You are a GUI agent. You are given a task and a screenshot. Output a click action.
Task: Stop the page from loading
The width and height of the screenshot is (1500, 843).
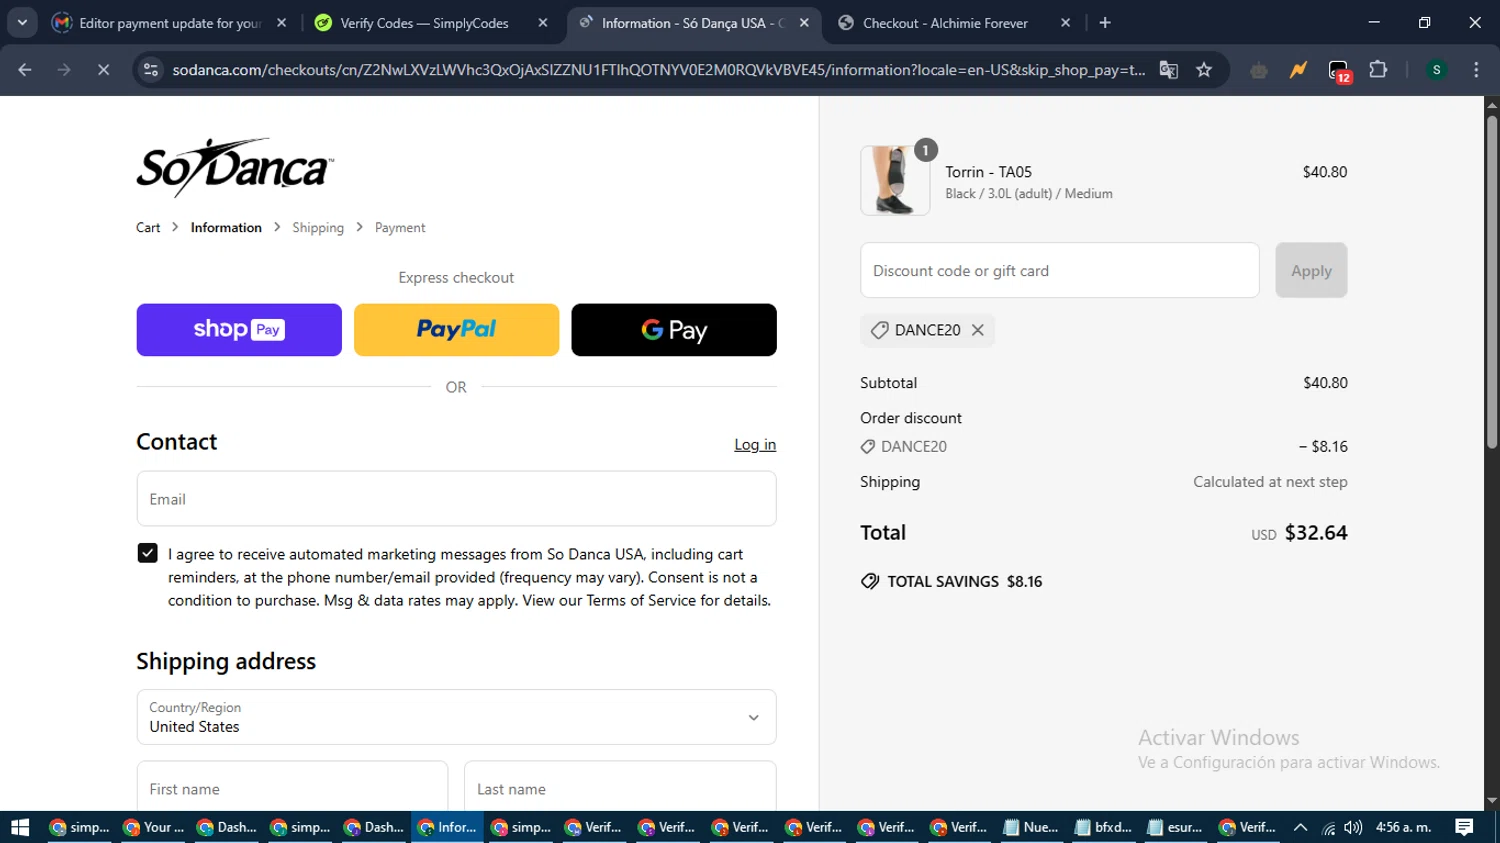coord(103,69)
